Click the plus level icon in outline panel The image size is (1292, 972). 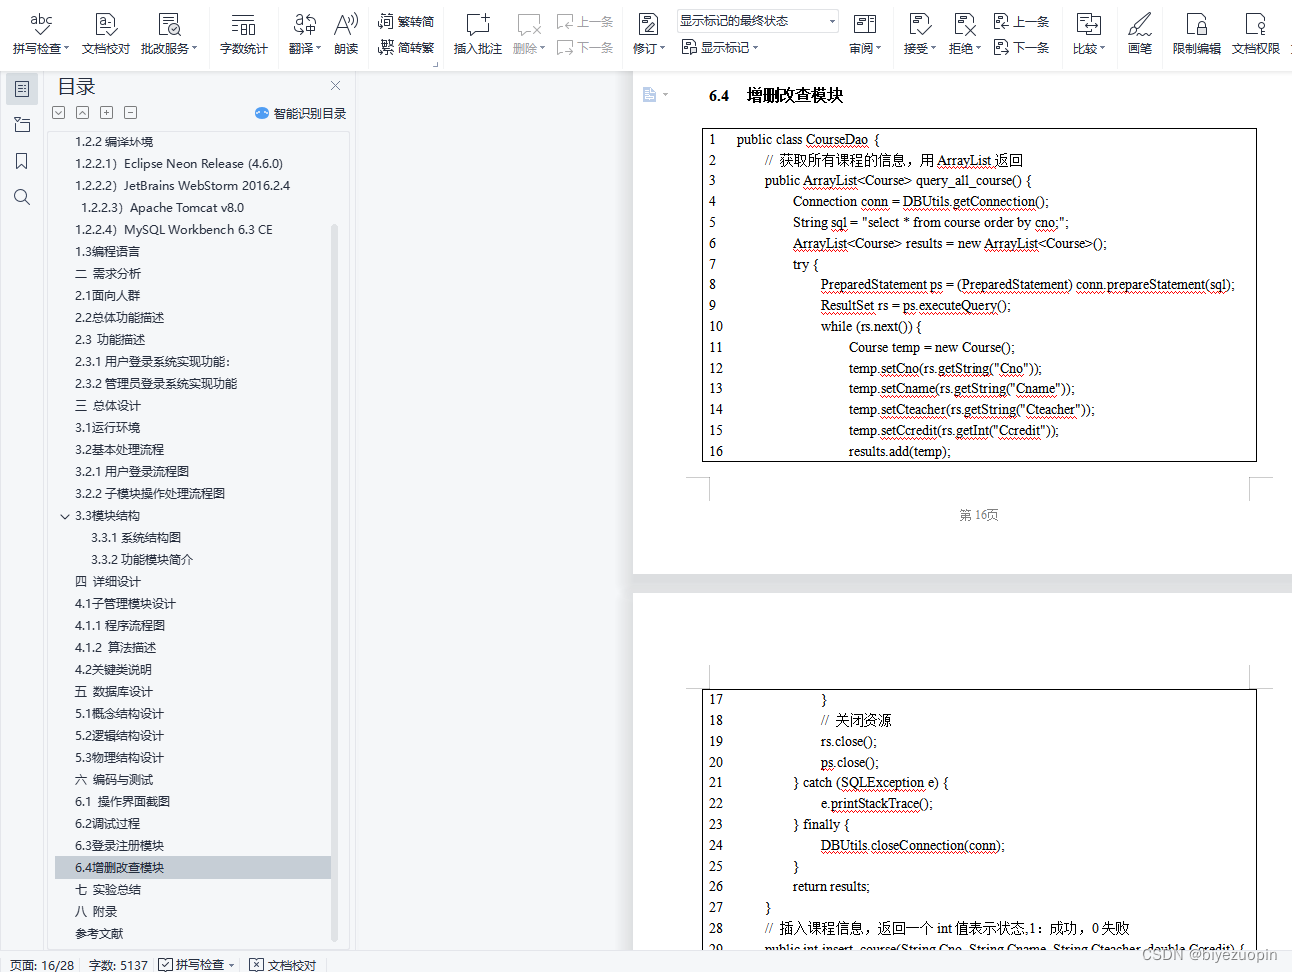coord(107,113)
